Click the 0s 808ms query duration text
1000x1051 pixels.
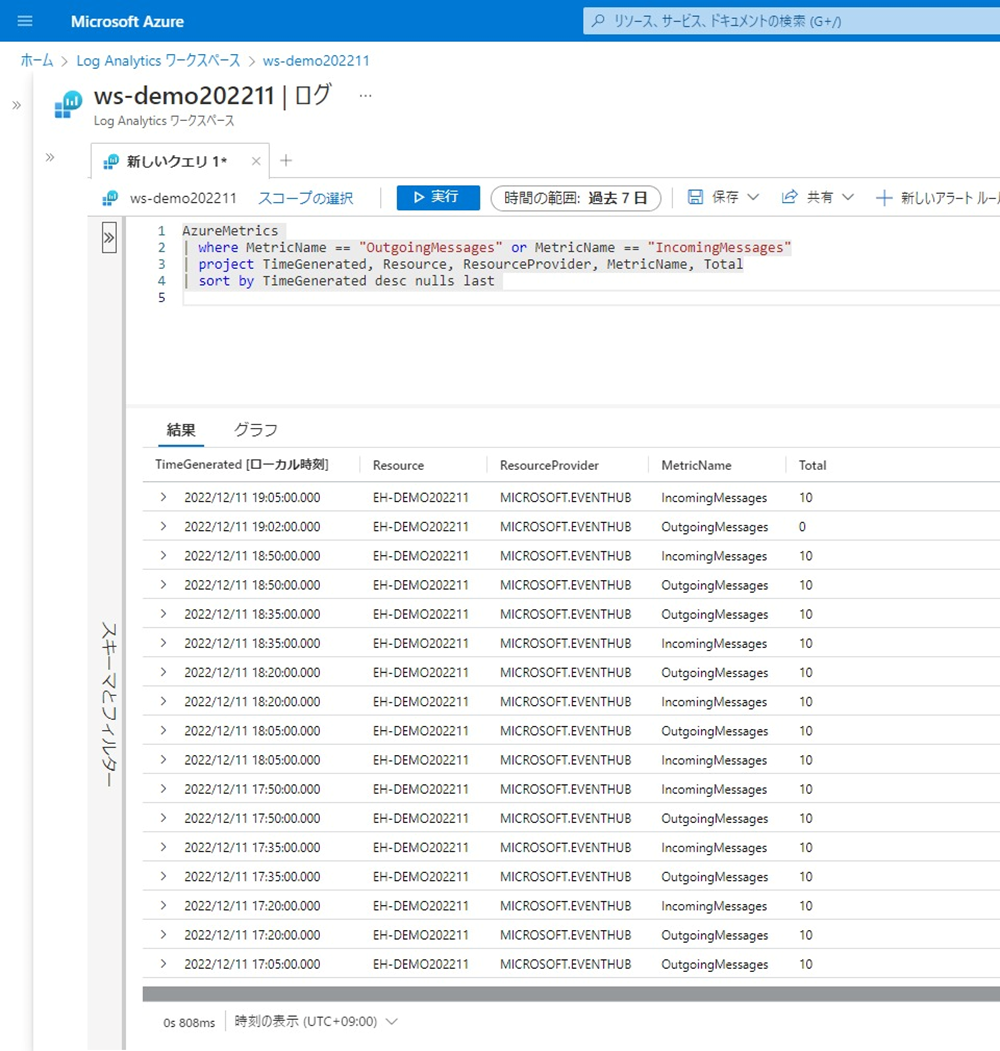pos(189,1023)
